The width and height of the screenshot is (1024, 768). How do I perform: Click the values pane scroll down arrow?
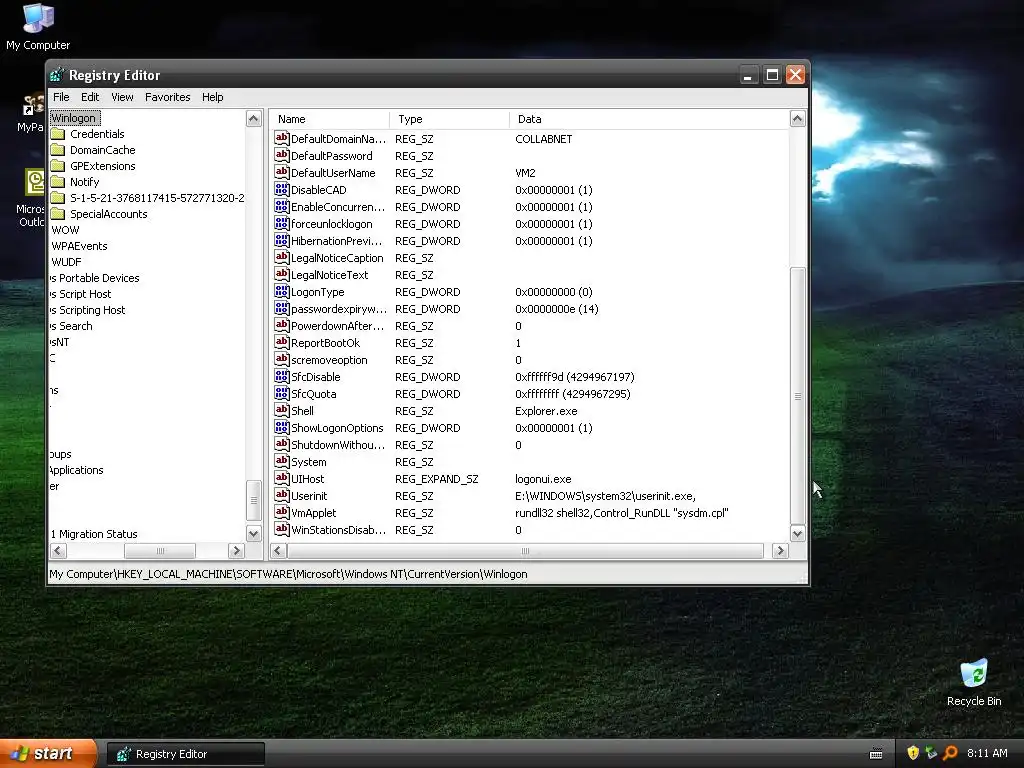point(797,534)
